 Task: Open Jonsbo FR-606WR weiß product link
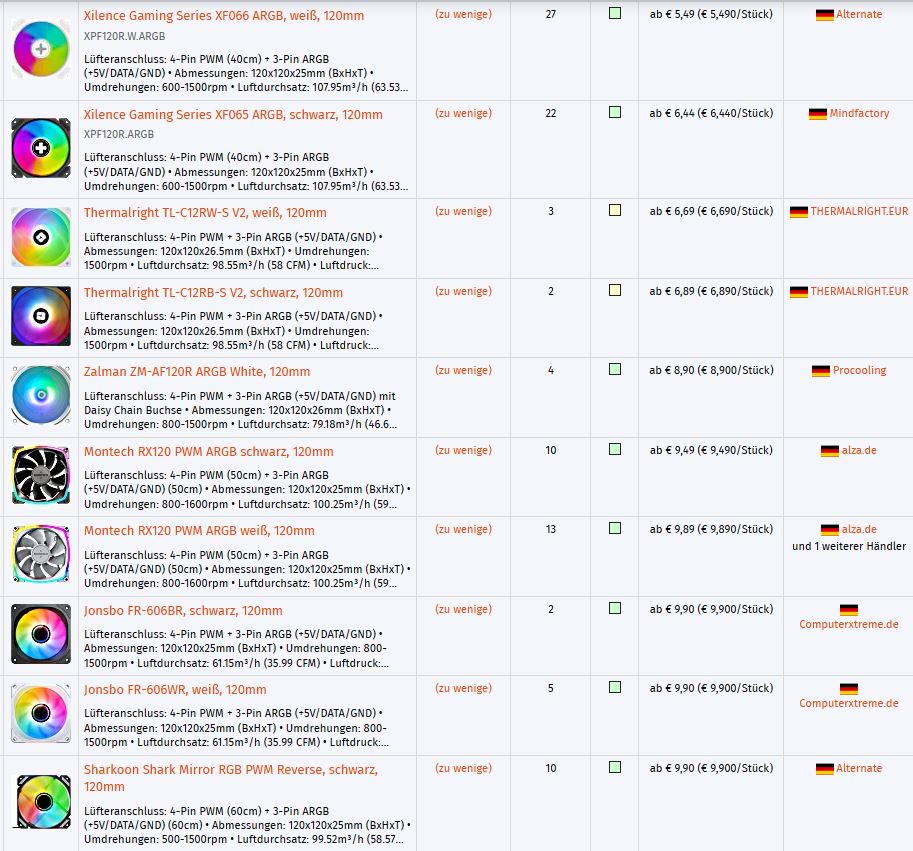(175, 690)
